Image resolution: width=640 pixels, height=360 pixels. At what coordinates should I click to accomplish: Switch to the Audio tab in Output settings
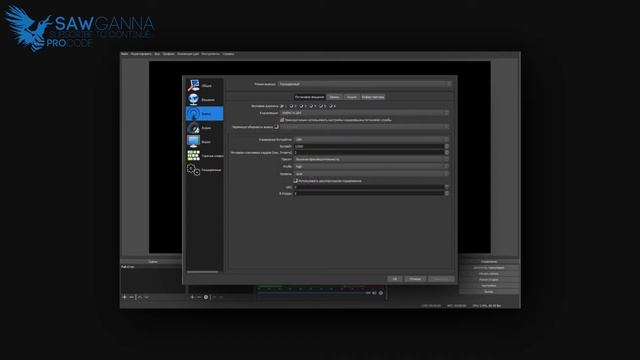coord(351,97)
